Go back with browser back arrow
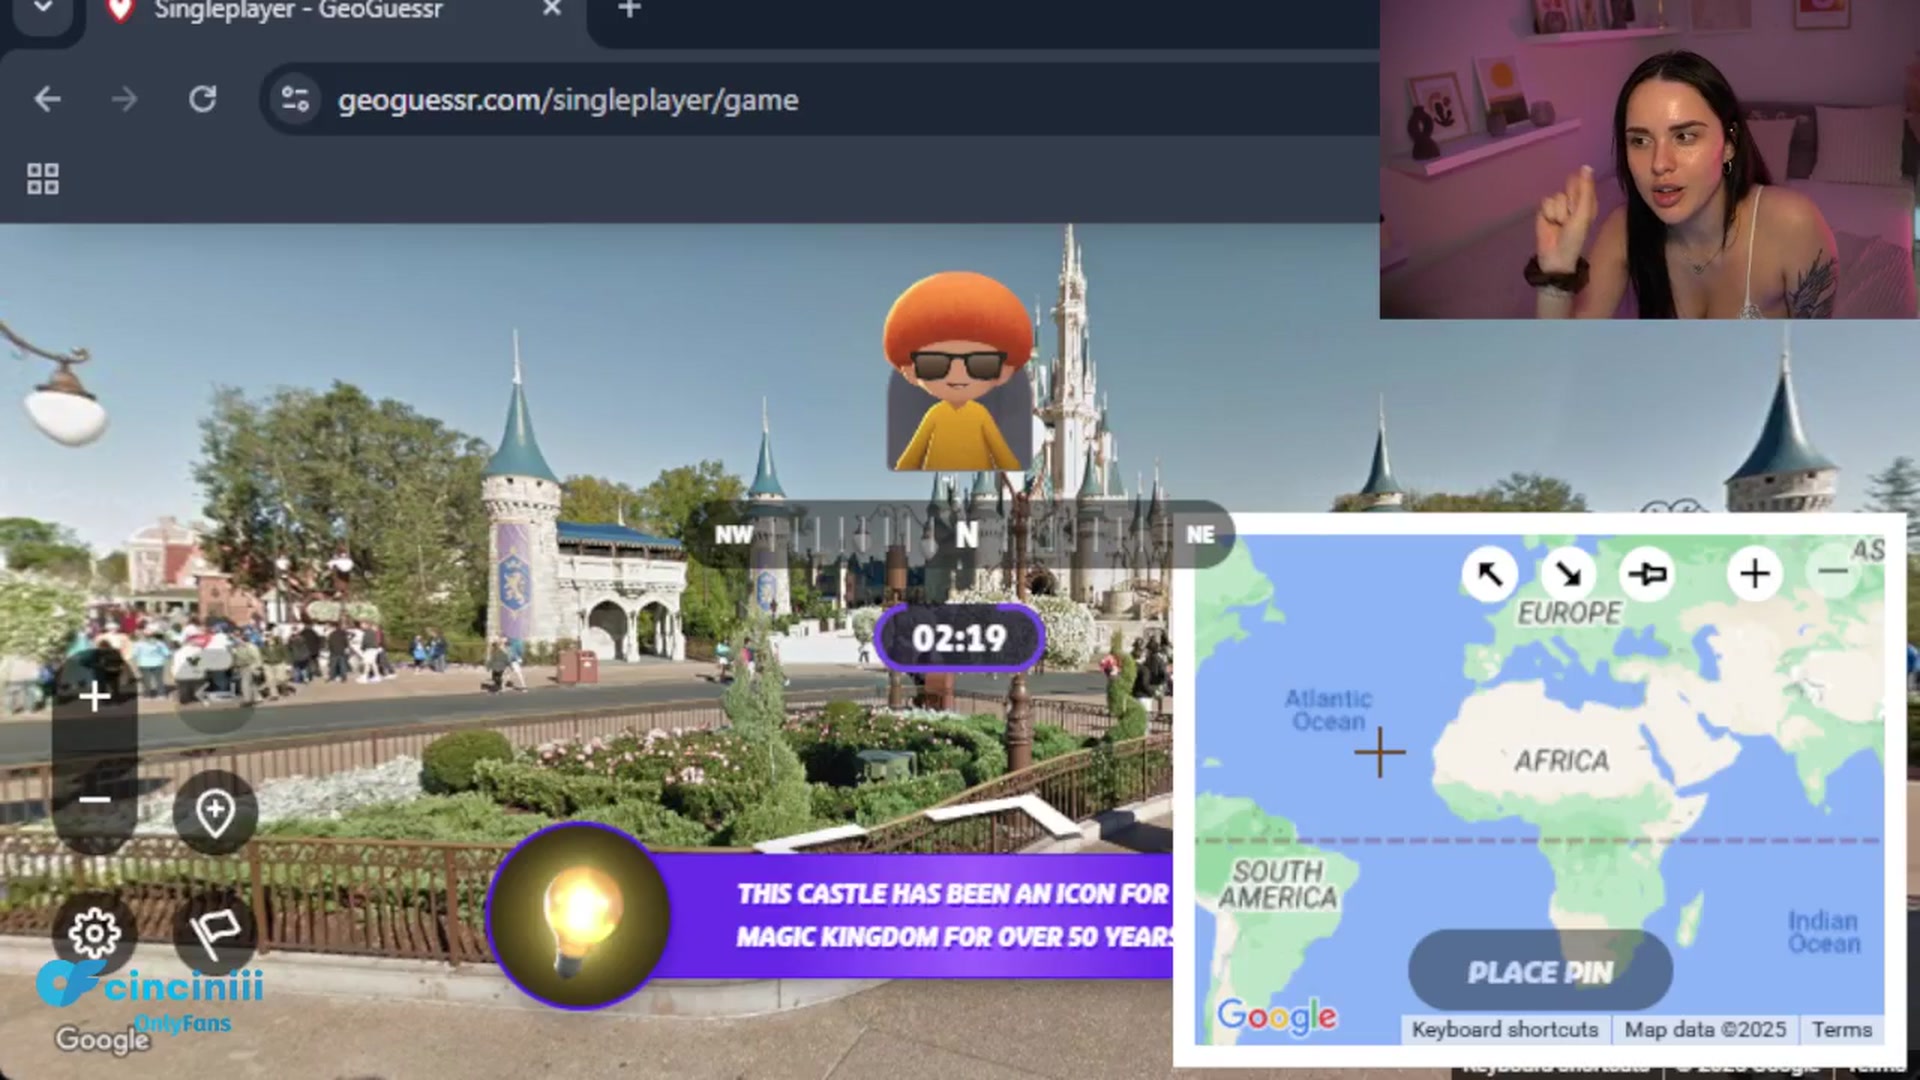 click(47, 99)
